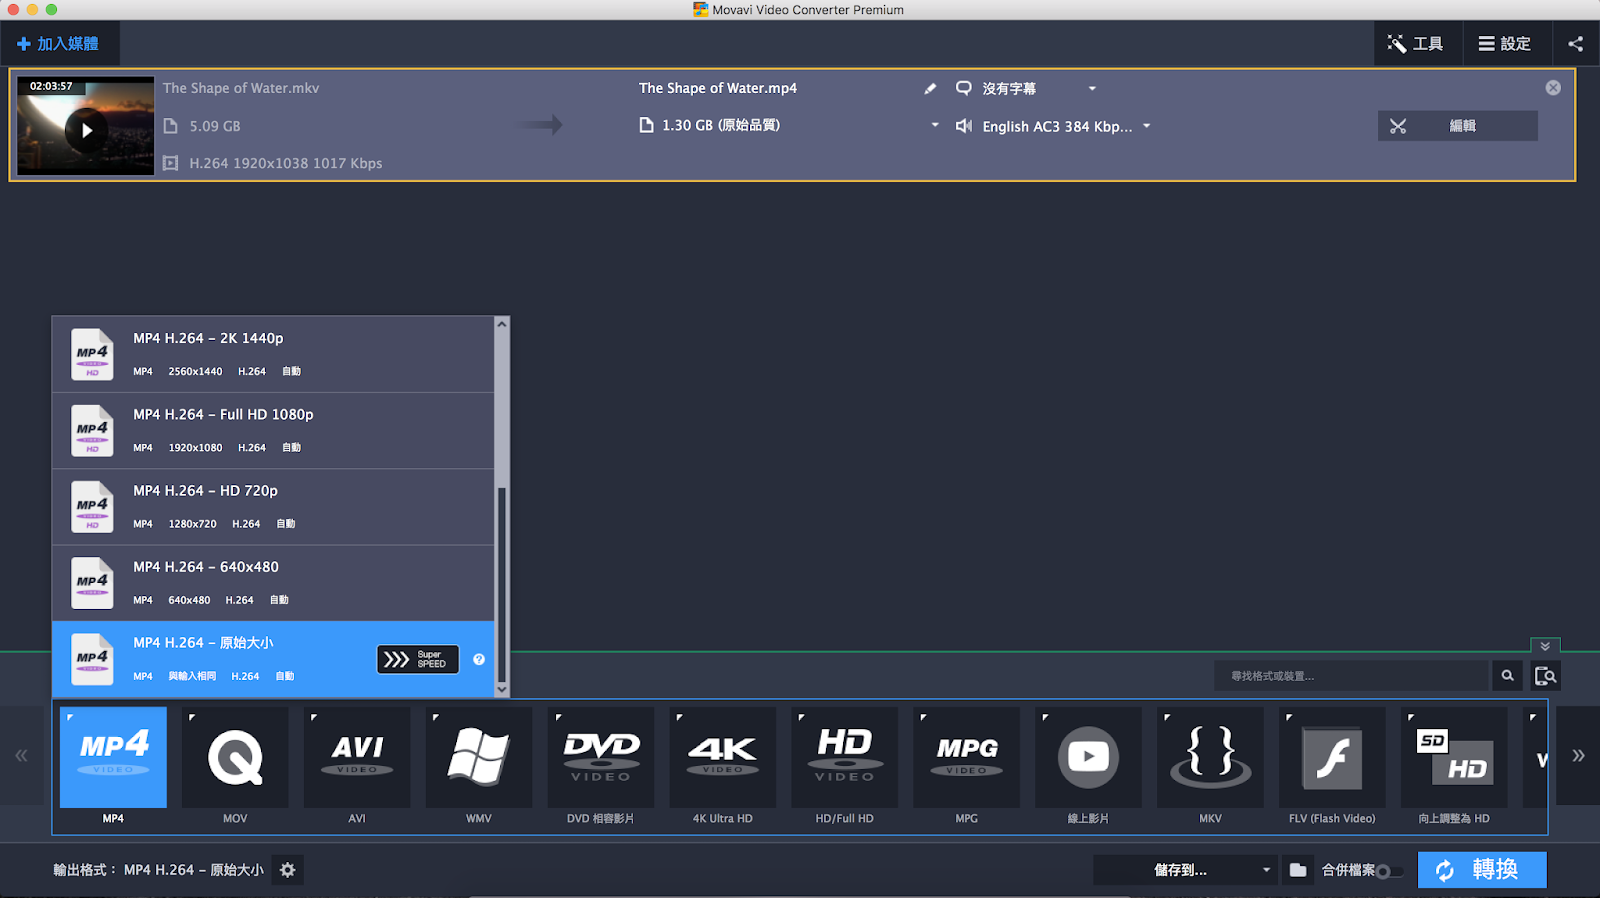
Task: Pick the AVI video format icon
Action: pyautogui.click(x=357, y=757)
